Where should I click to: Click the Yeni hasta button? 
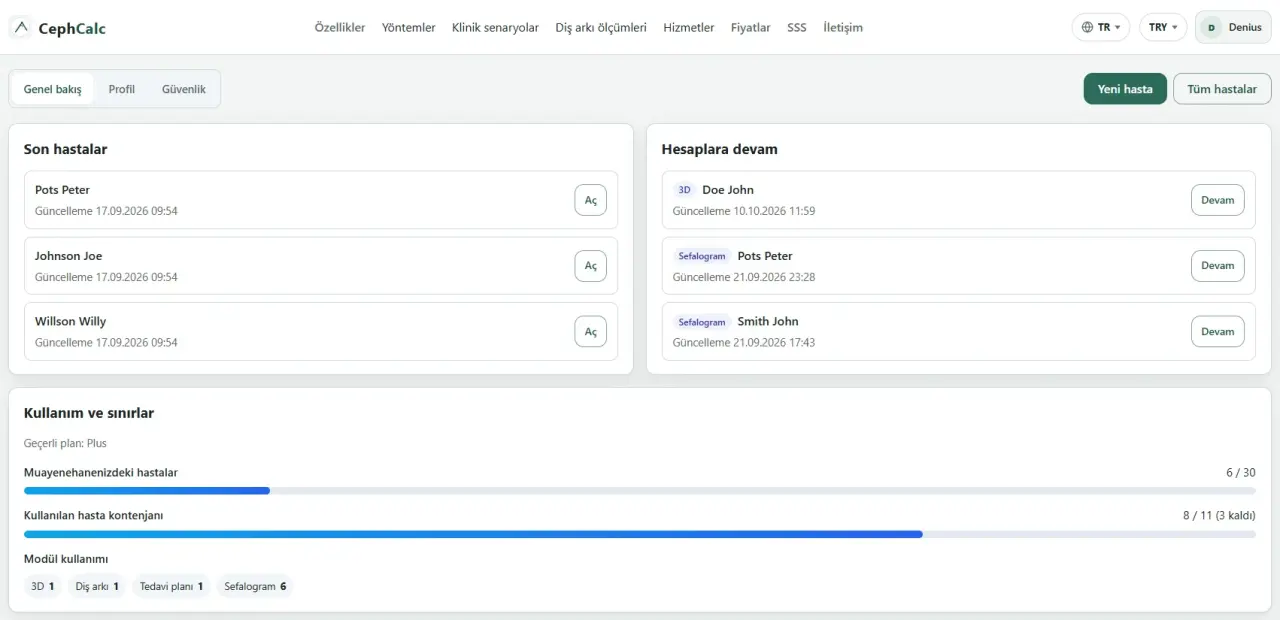1125,89
